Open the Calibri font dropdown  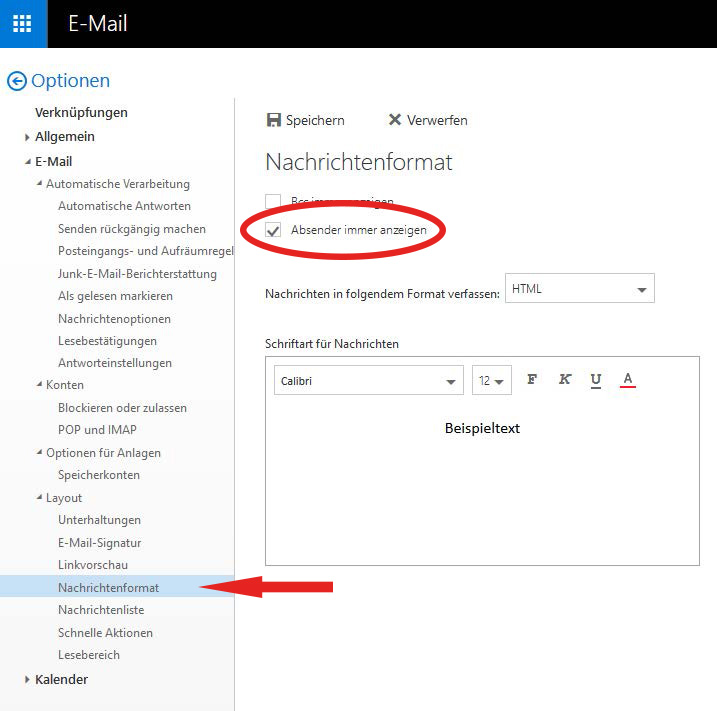[368, 380]
